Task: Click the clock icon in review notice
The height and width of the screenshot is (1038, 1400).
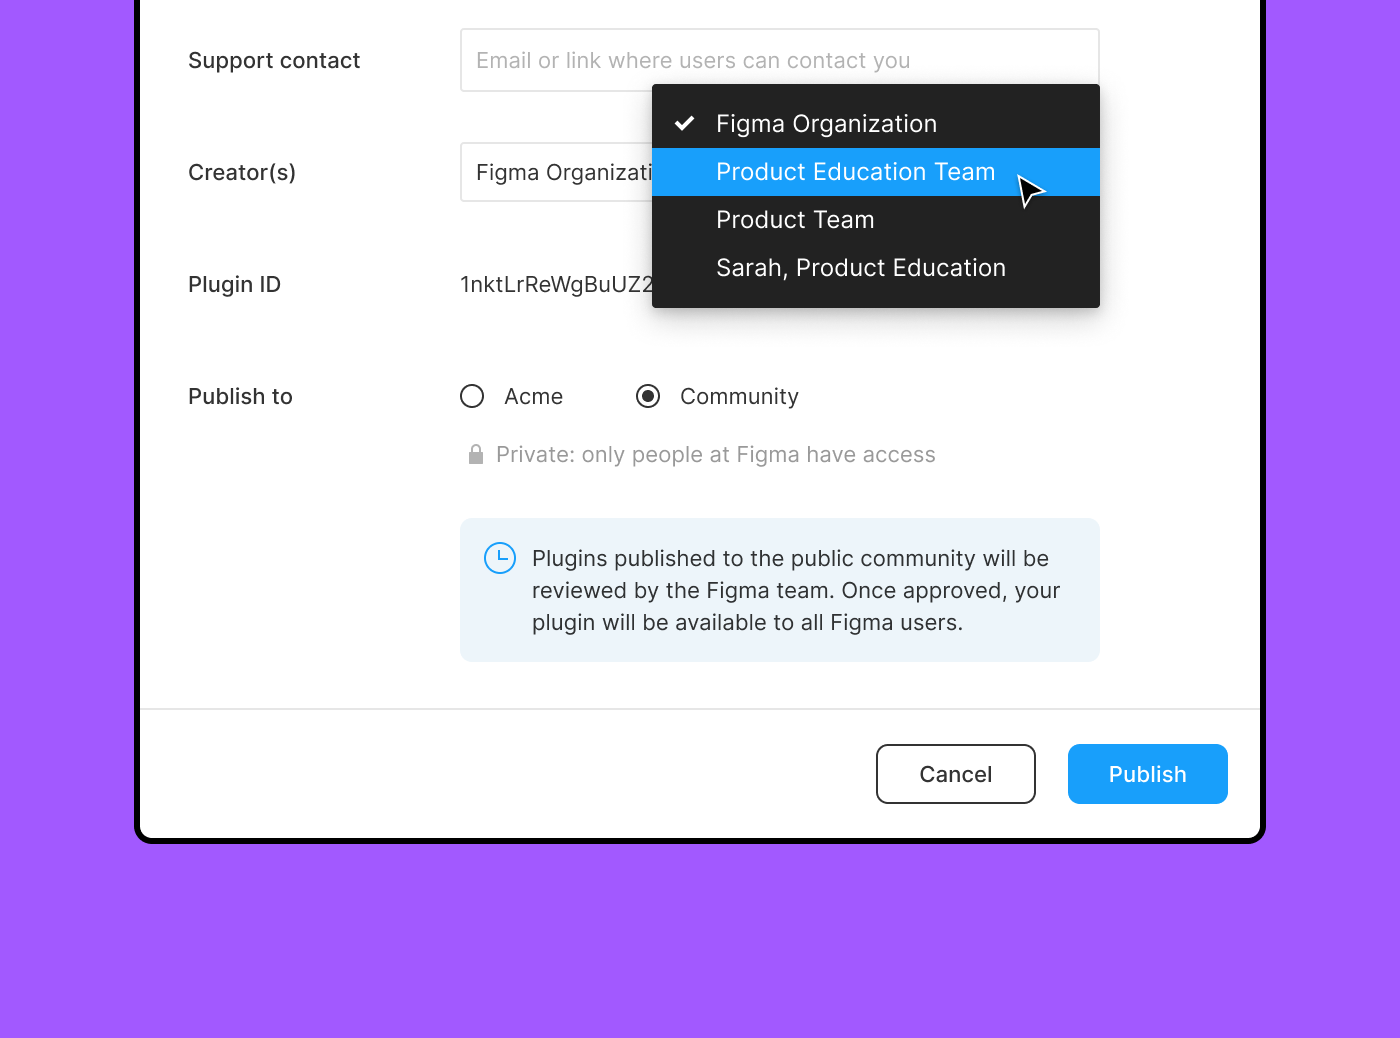Action: tap(500, 558)
